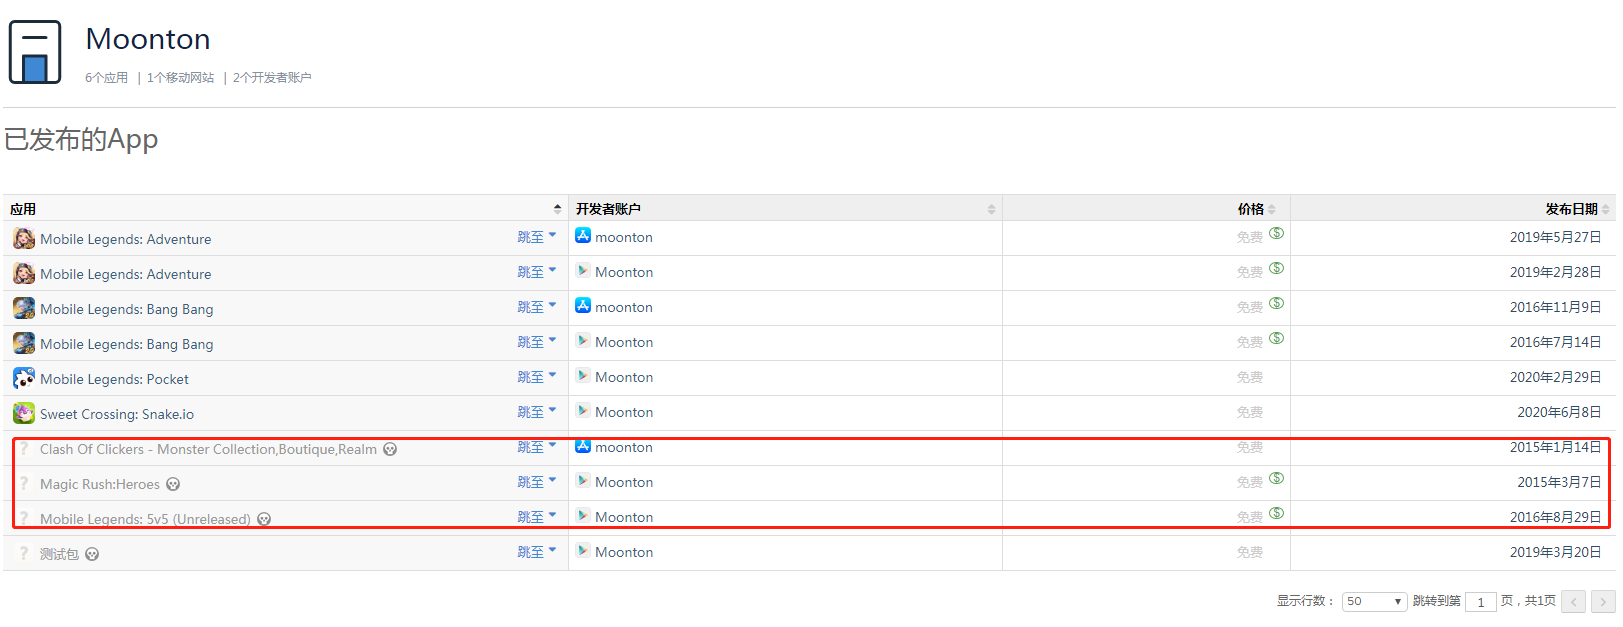Click the 跳转到第 page number input field
1623x627 pixels.
pos(1480,602)
